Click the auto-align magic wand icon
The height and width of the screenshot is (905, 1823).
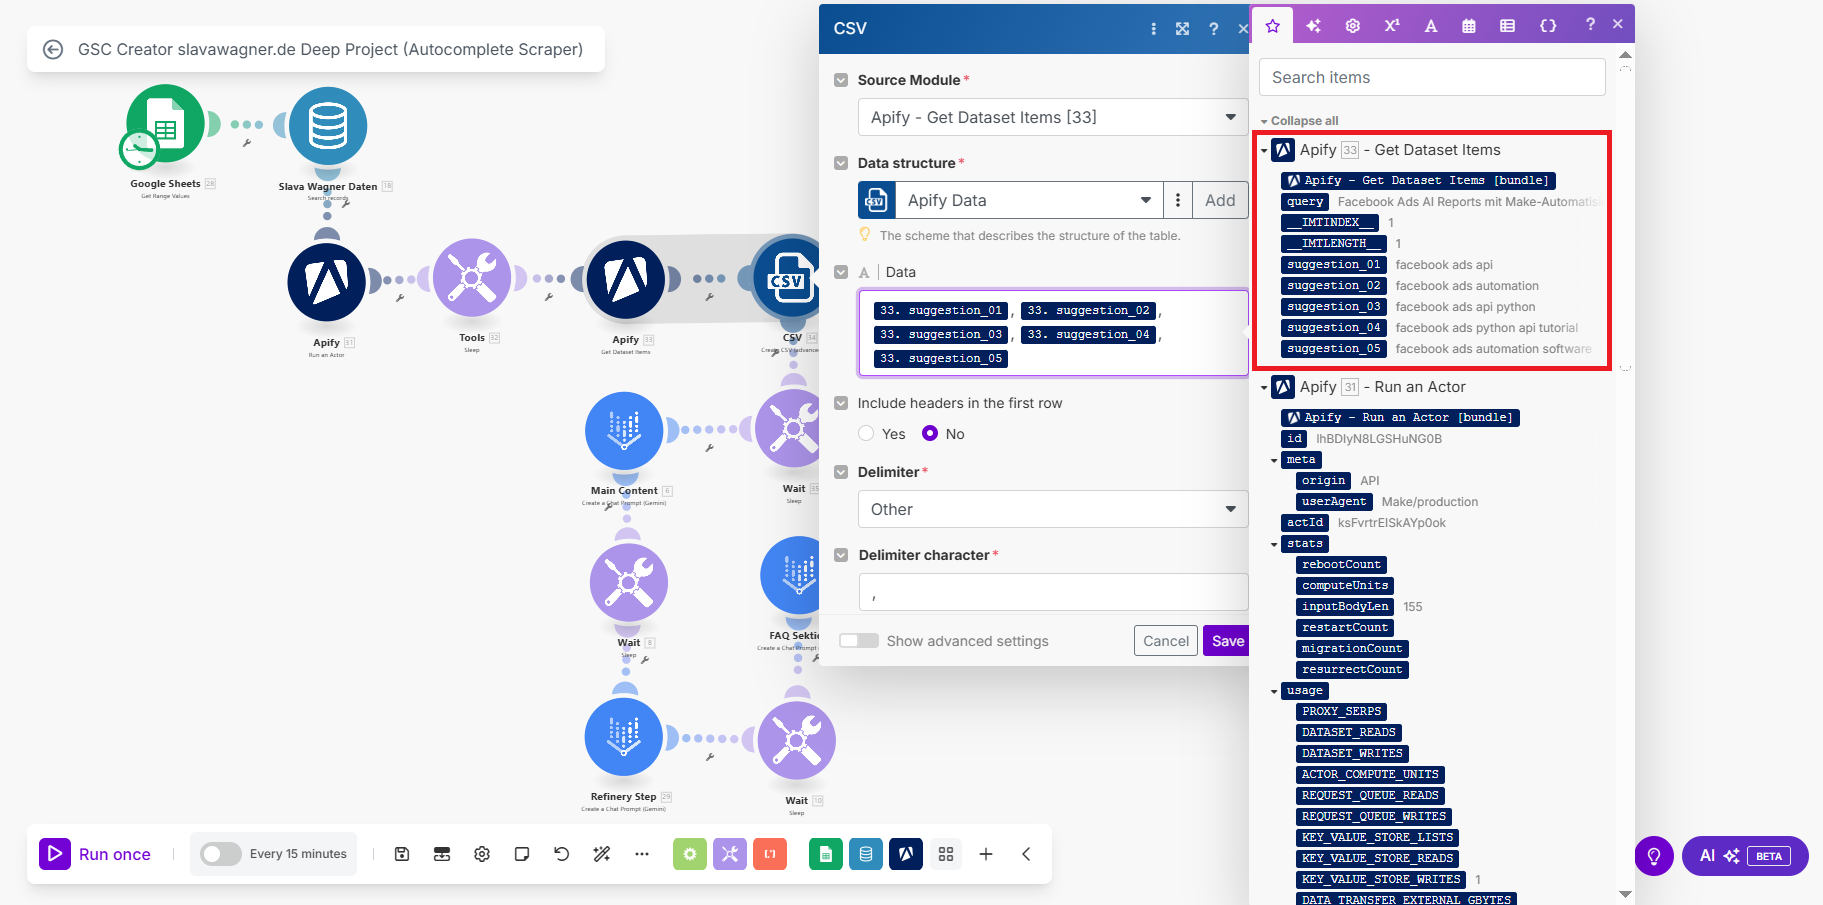pyautogui.click(x=602, y=854)
